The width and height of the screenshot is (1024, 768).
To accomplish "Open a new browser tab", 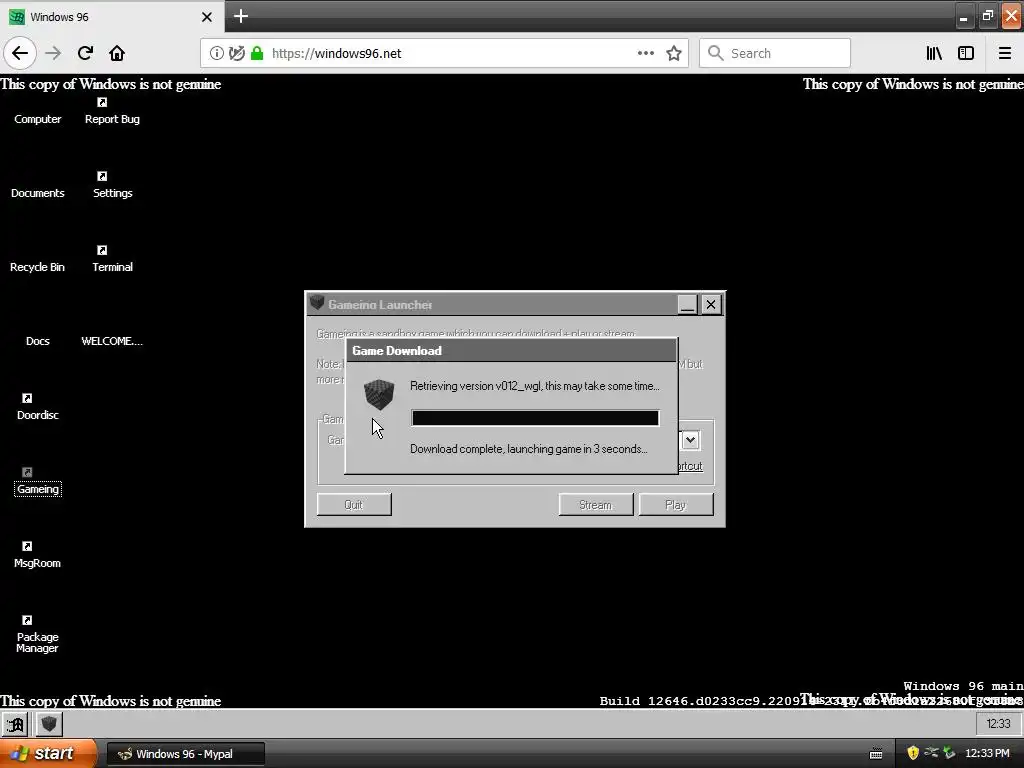I will (241, 16).
